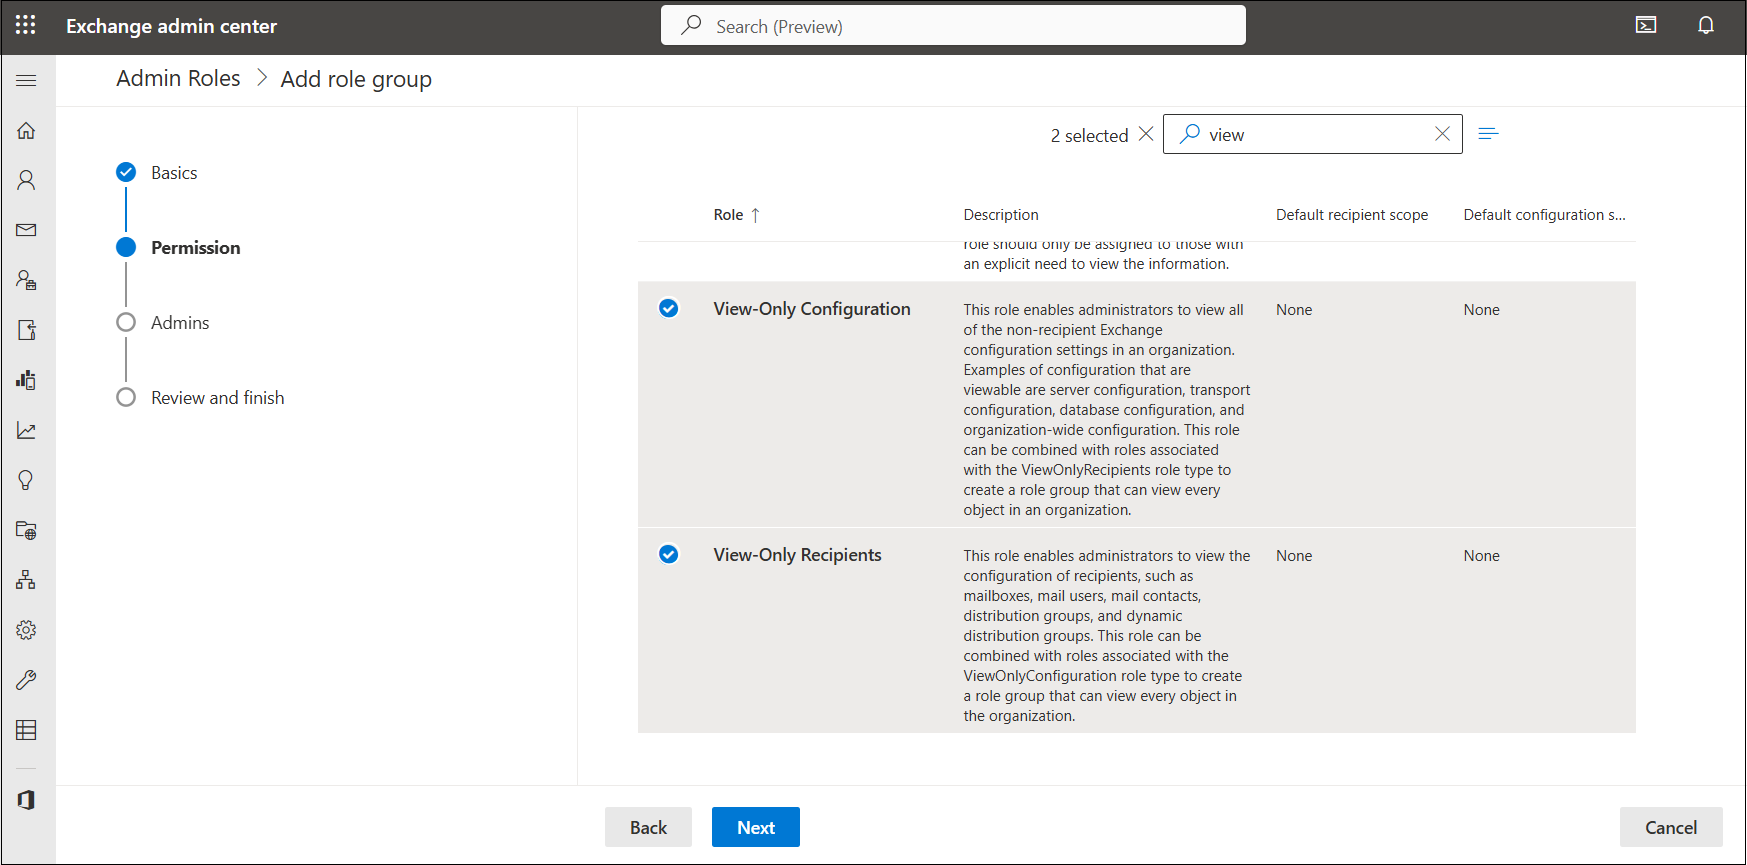Click the Home icon in sidebar
The height and width of the screenshot is (865, 1747).
[26, 131]
